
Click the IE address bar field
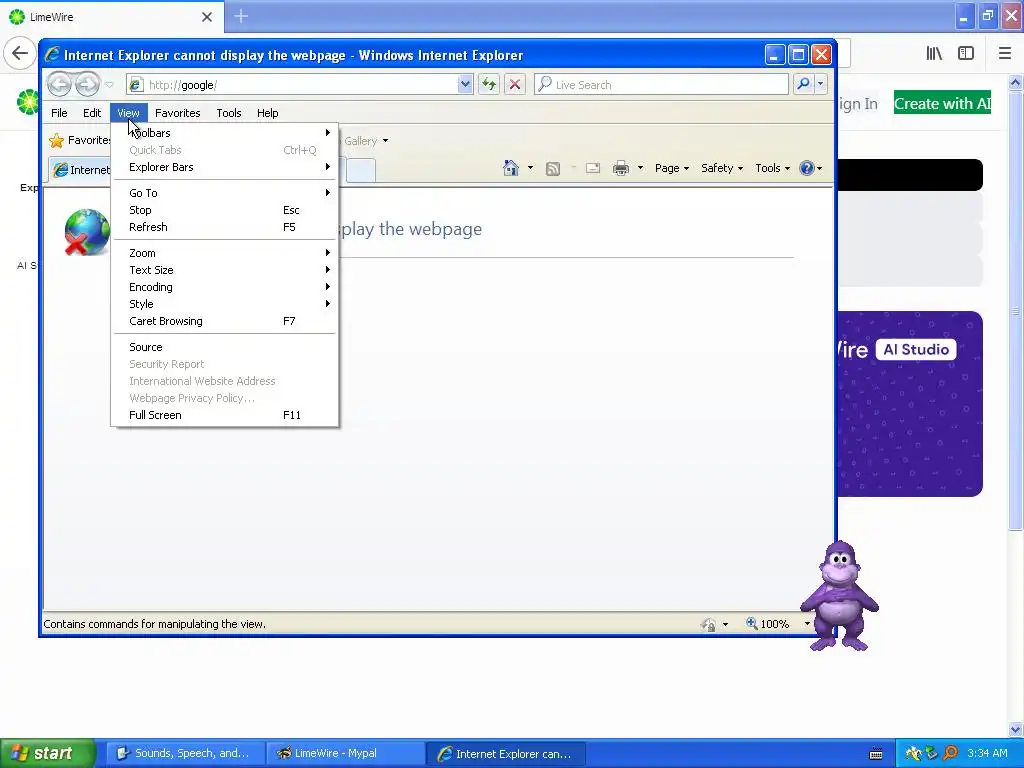301,84
